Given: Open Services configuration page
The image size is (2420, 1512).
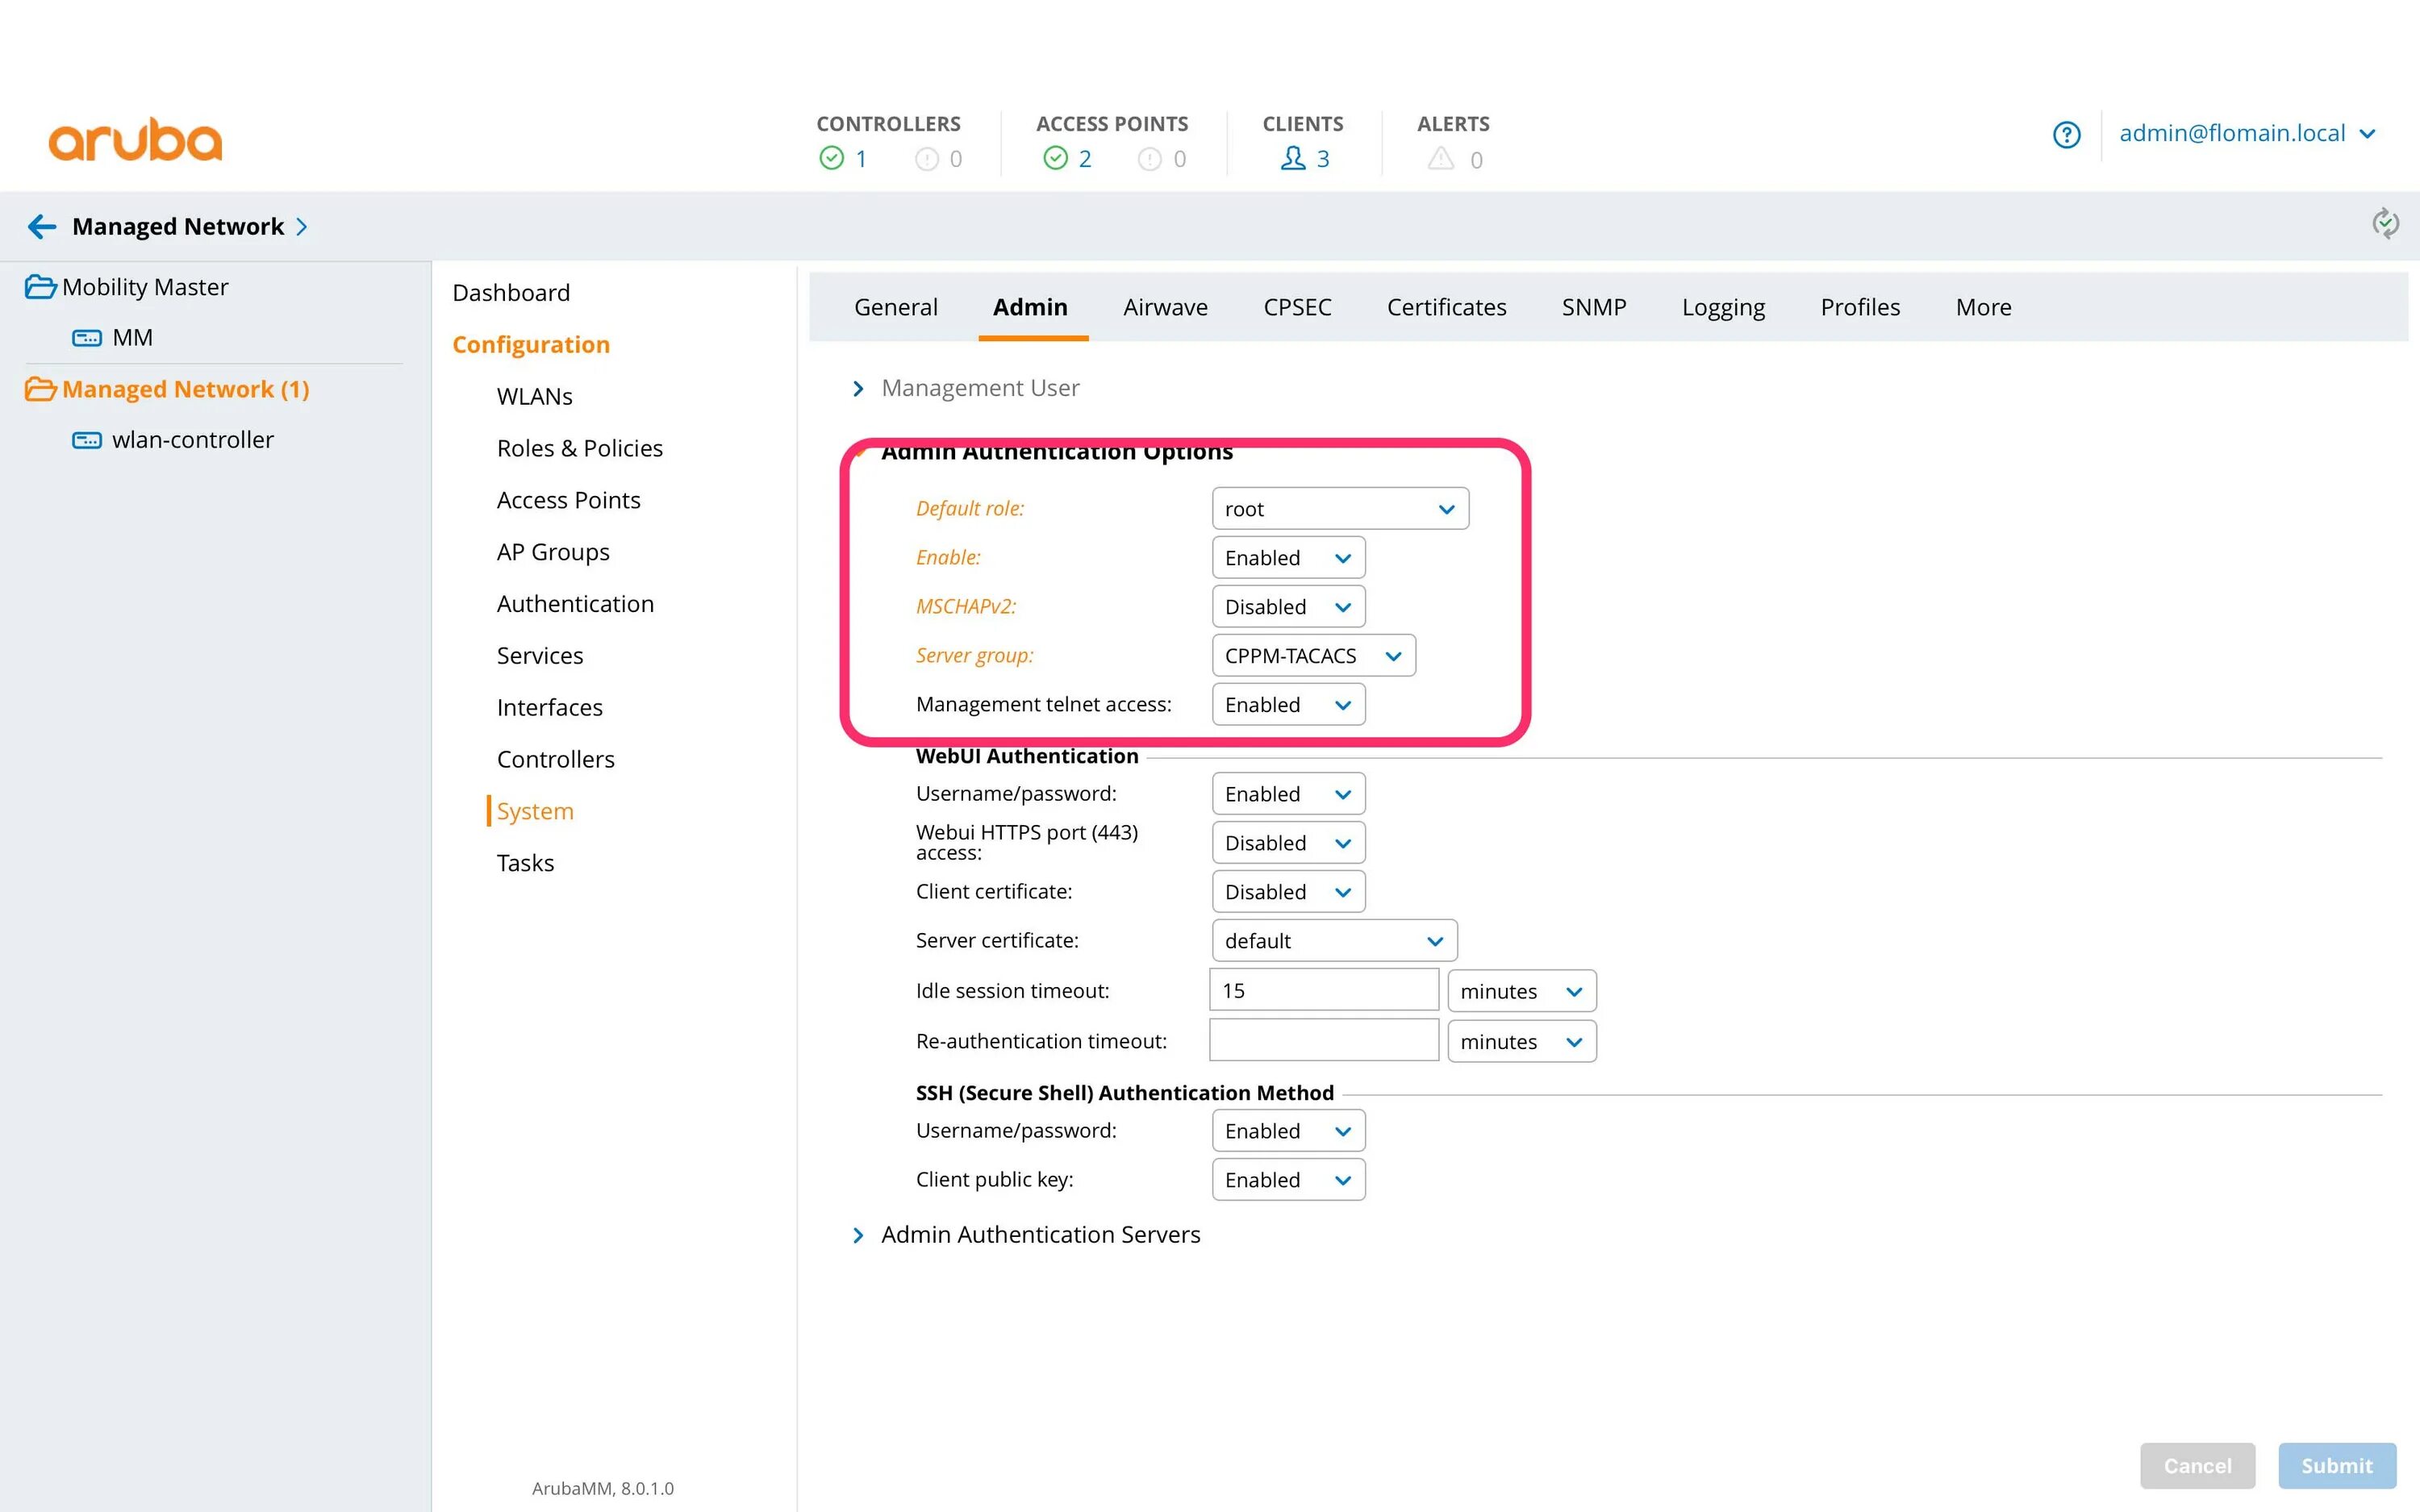Looking at the screenshot, I should point(539,656).
